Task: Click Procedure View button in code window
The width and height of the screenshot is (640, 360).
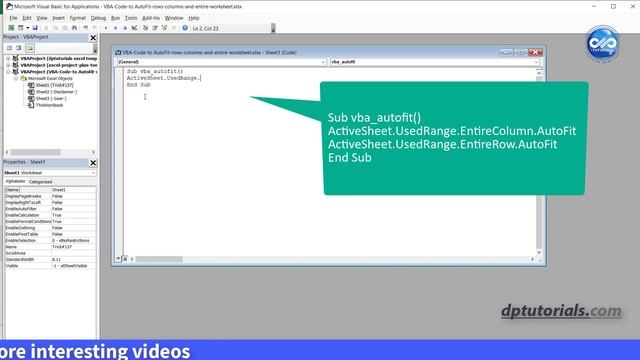Action: click(x=118, y=259)
